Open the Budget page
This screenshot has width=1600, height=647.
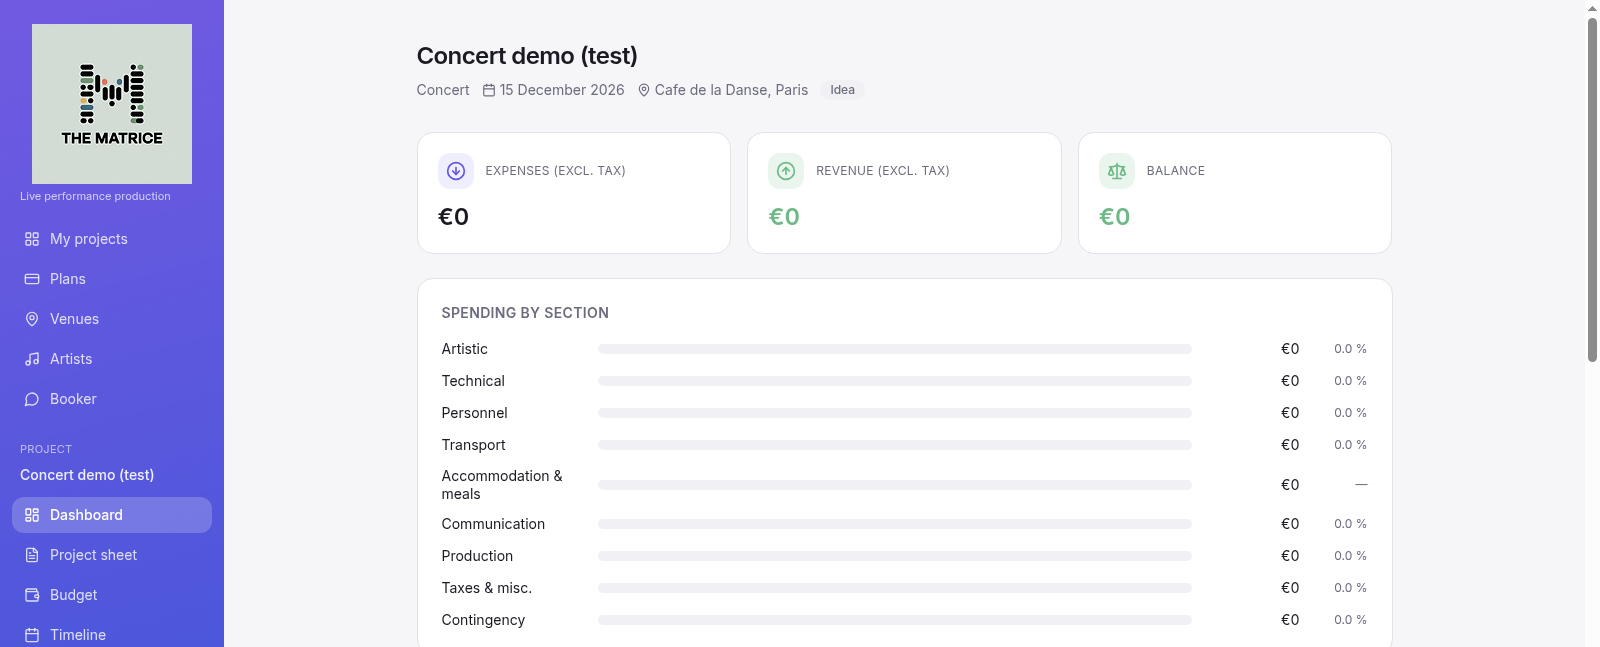click(x=112, y=595)
